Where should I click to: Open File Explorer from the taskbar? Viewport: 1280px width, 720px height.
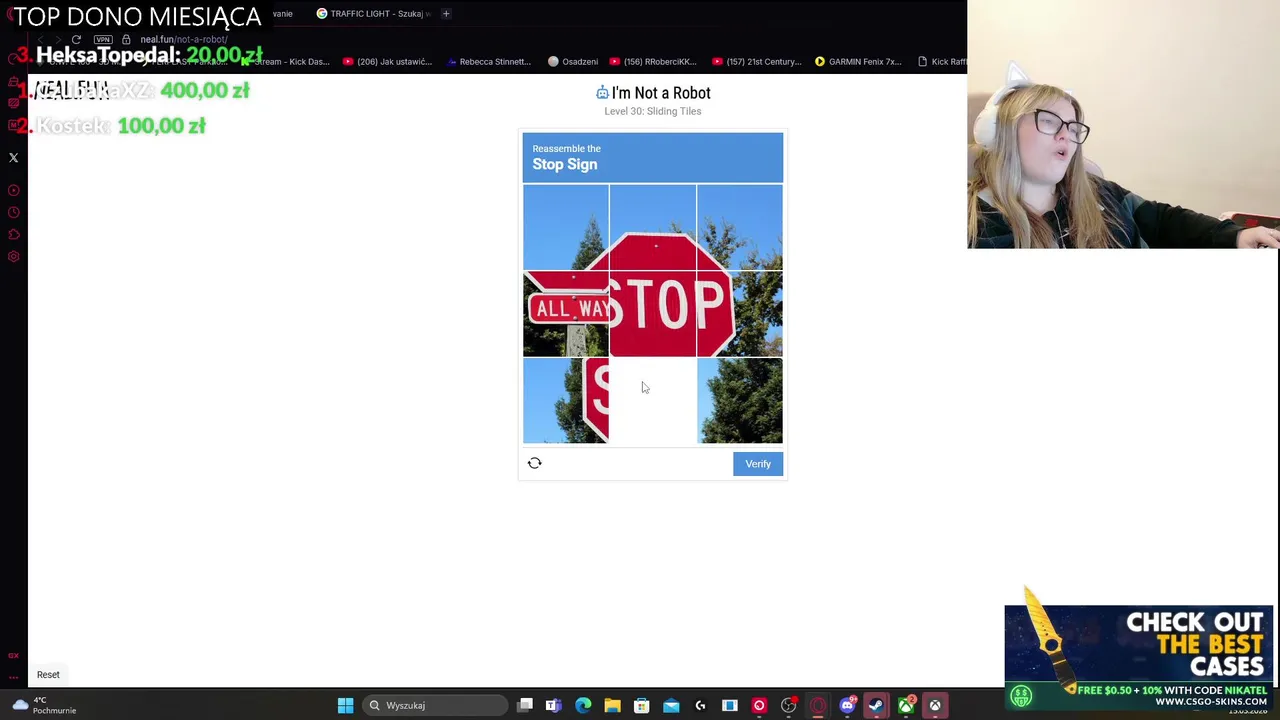pyautogui.click(x=612, y=706)
